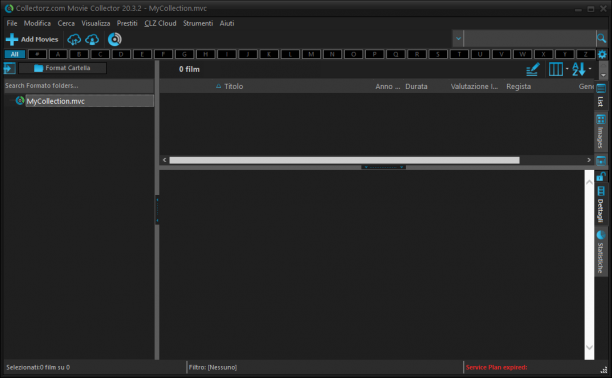Filter titles by letter G
Screen dimensions: 612x378
click(x=184, y=54)
